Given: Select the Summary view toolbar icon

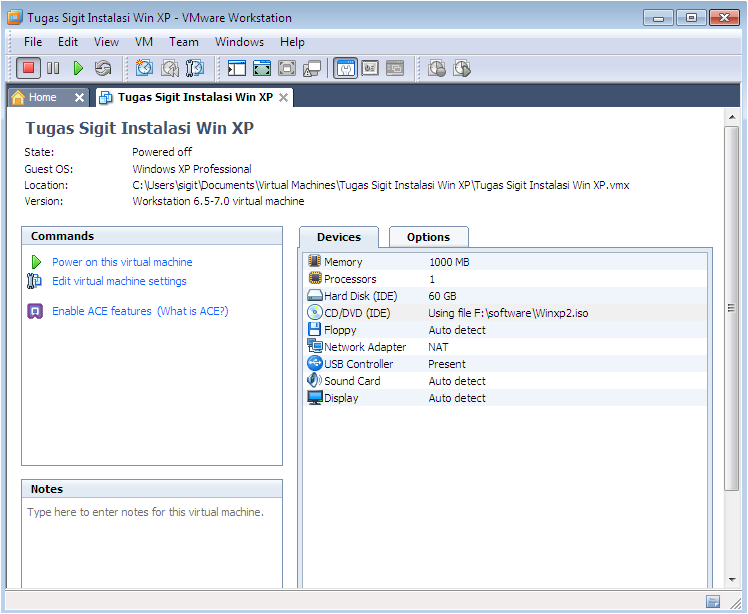Looking at the screenshot, I should click(x=345, y=68).
